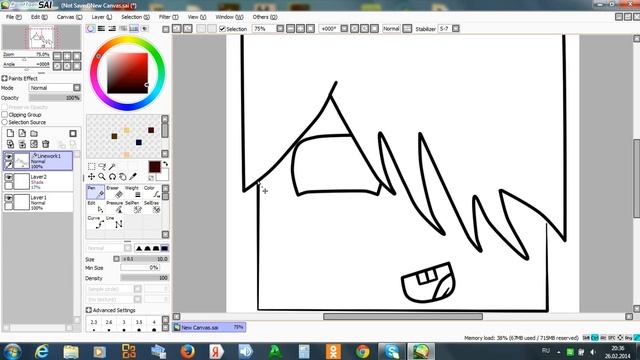Choose the Eyedropper color picker tool

coord(133,176)
